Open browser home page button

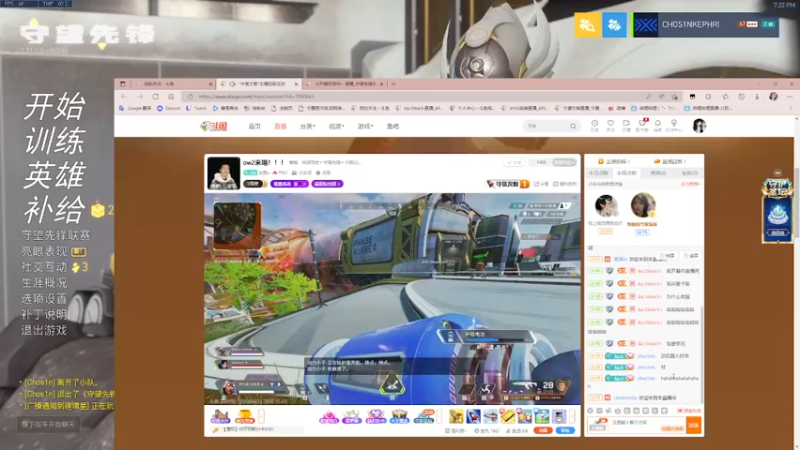(171, 96)
